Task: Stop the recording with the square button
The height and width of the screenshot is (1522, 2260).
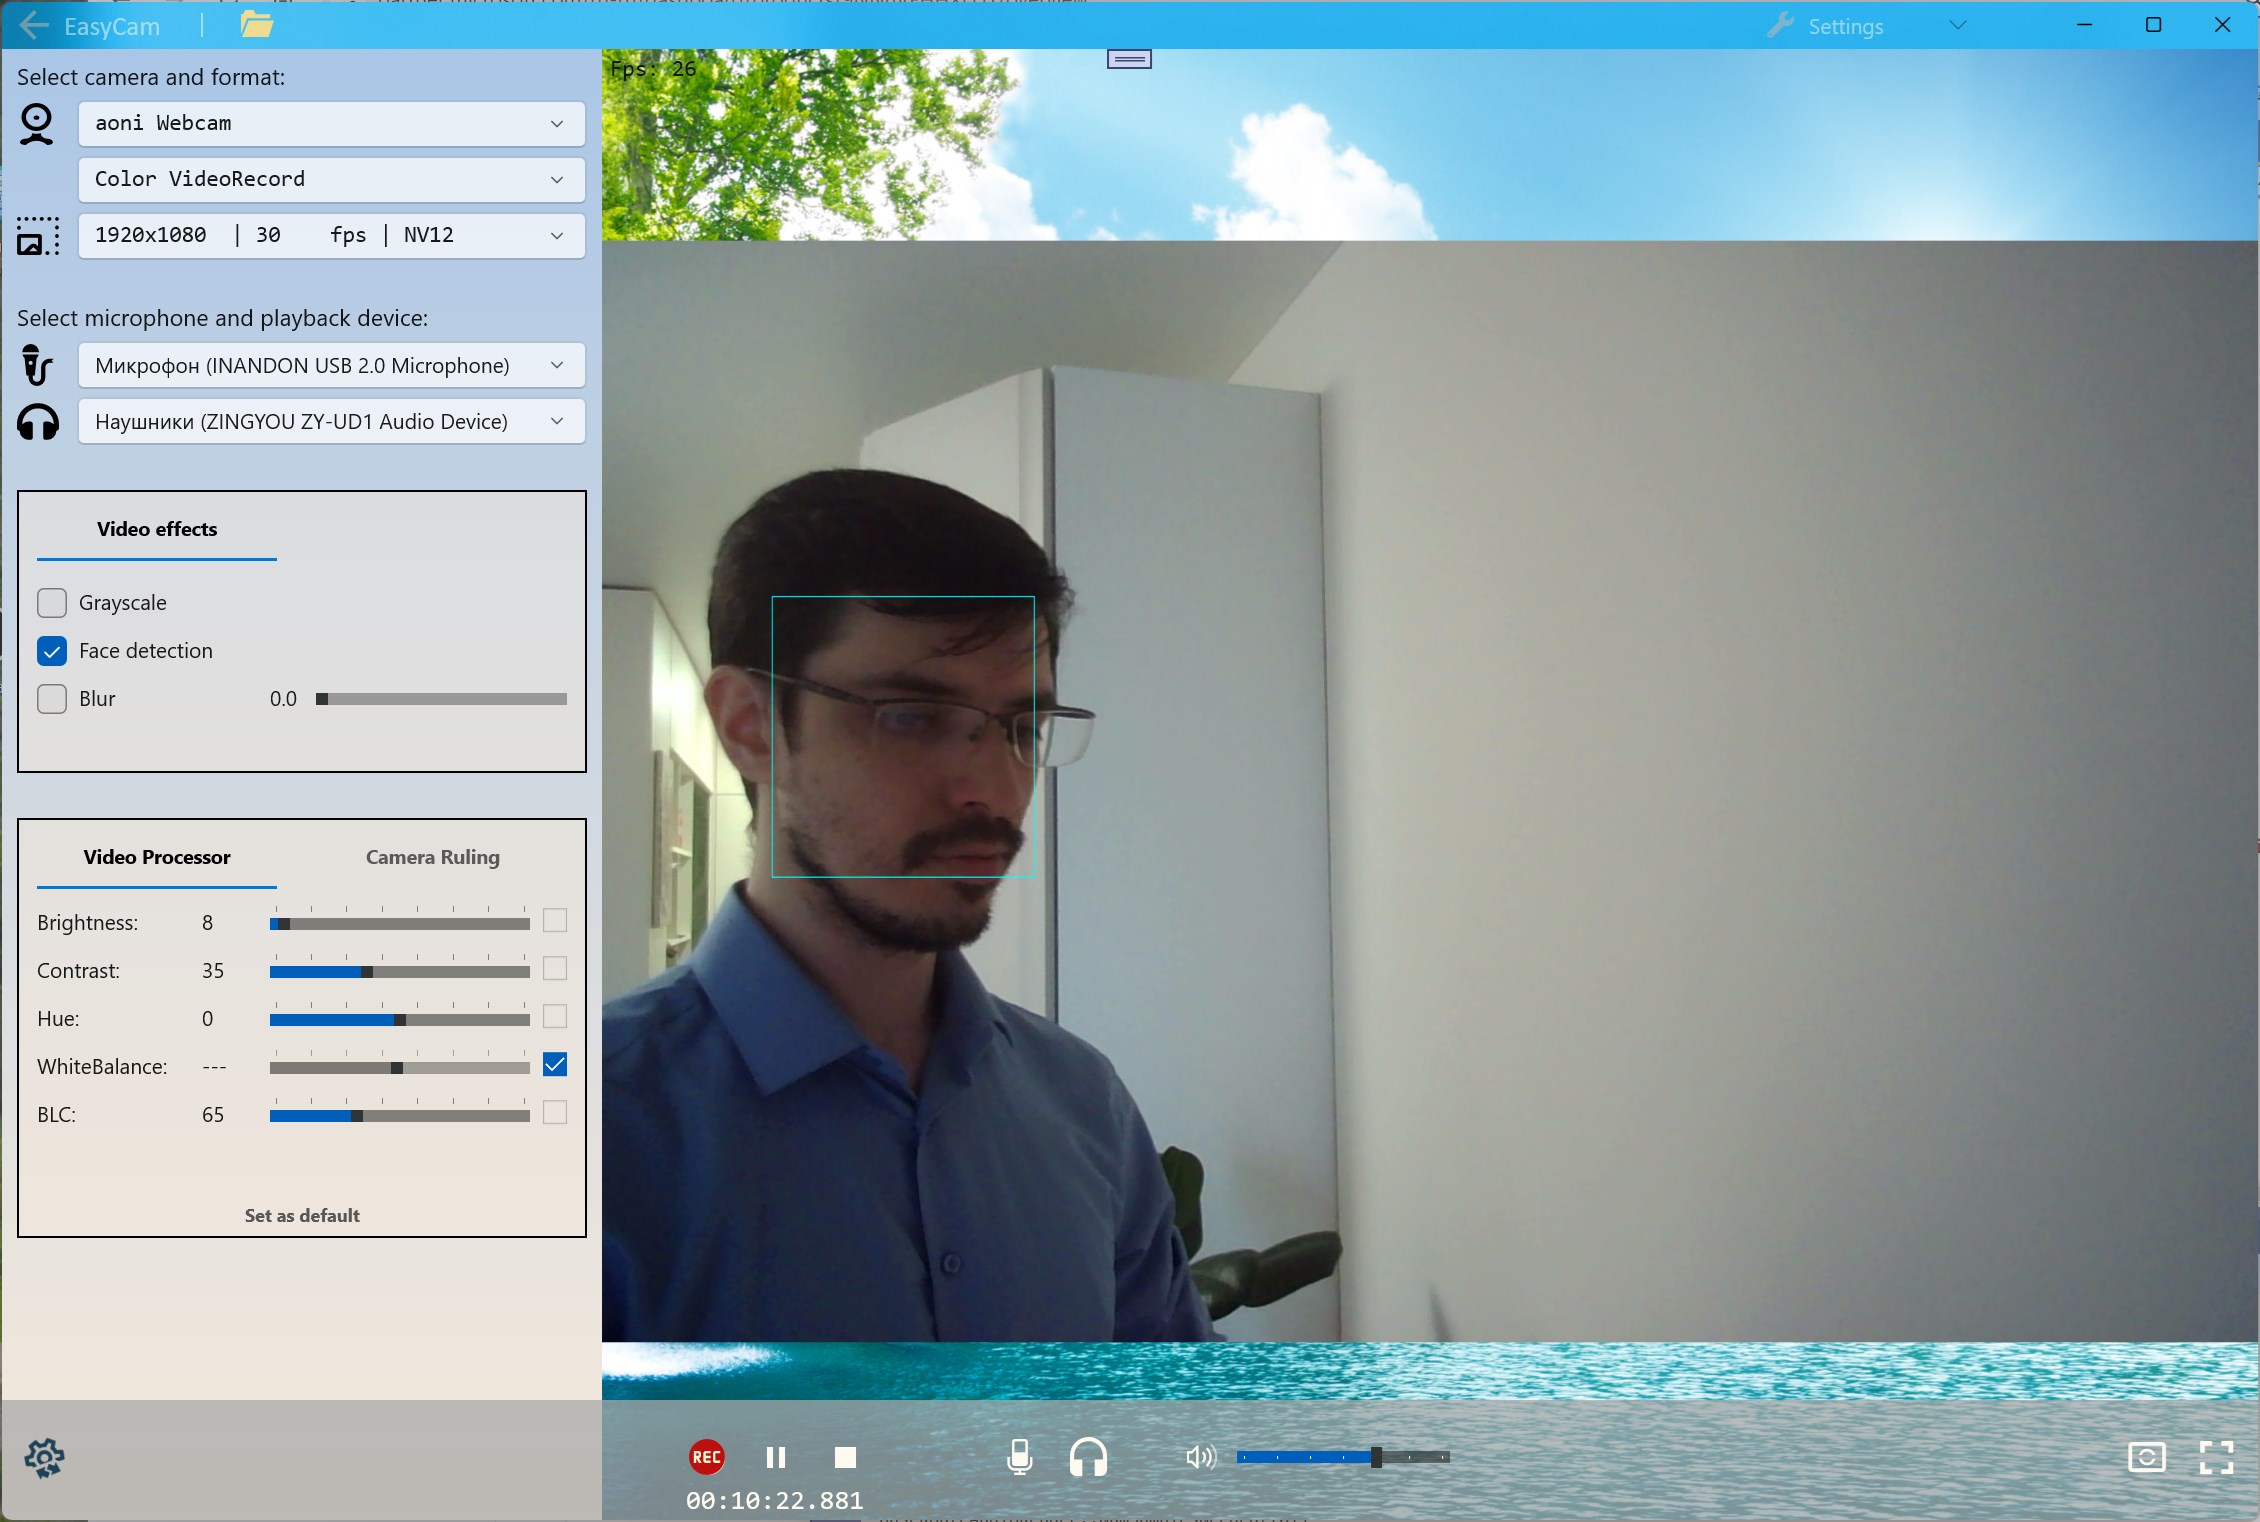Action: (x=845, y=1457)
